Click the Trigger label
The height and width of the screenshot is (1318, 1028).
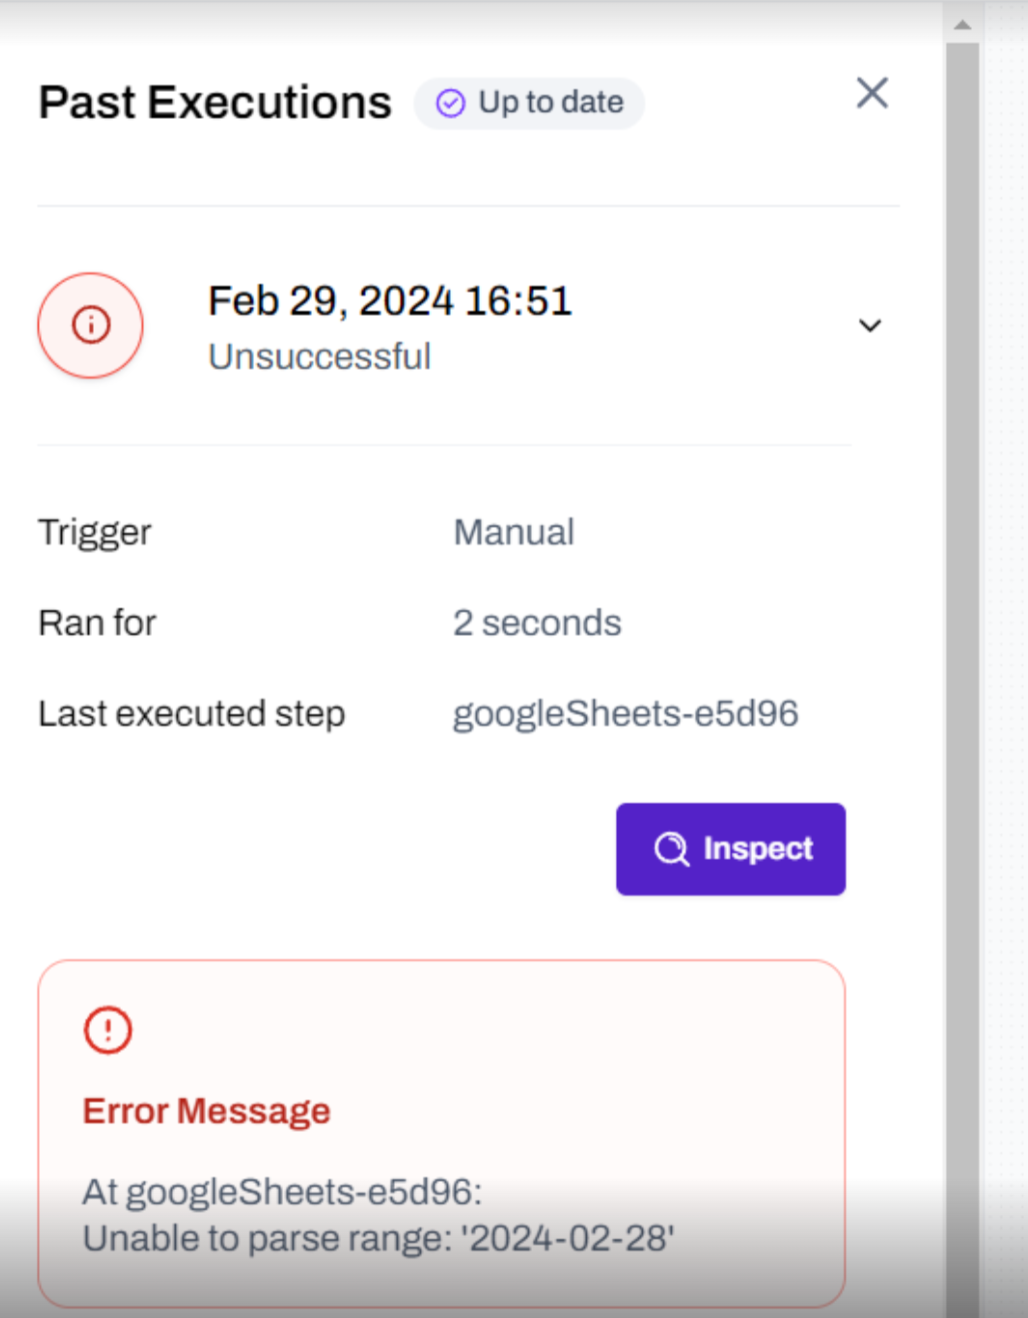point(95,532)
